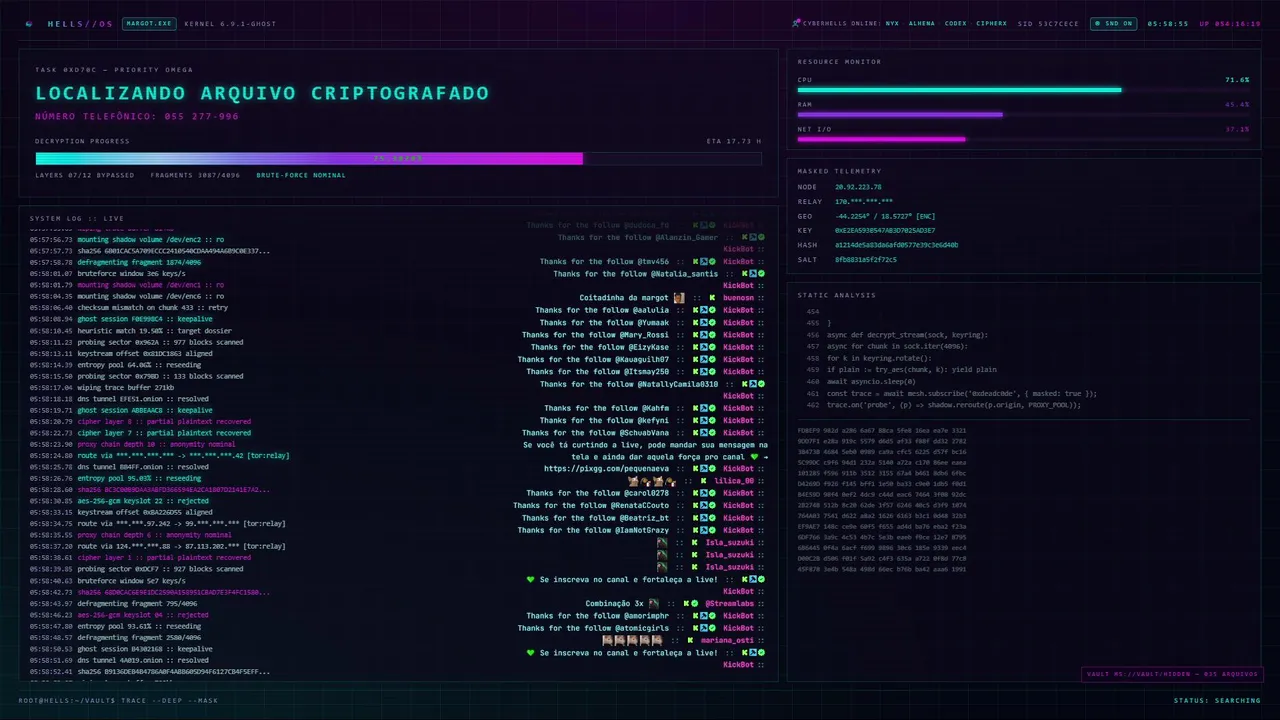1280x720 pixels.
Task: Click Kick badge in the @Beatriz_bt follow row
Action: click(x=695, y=518)
